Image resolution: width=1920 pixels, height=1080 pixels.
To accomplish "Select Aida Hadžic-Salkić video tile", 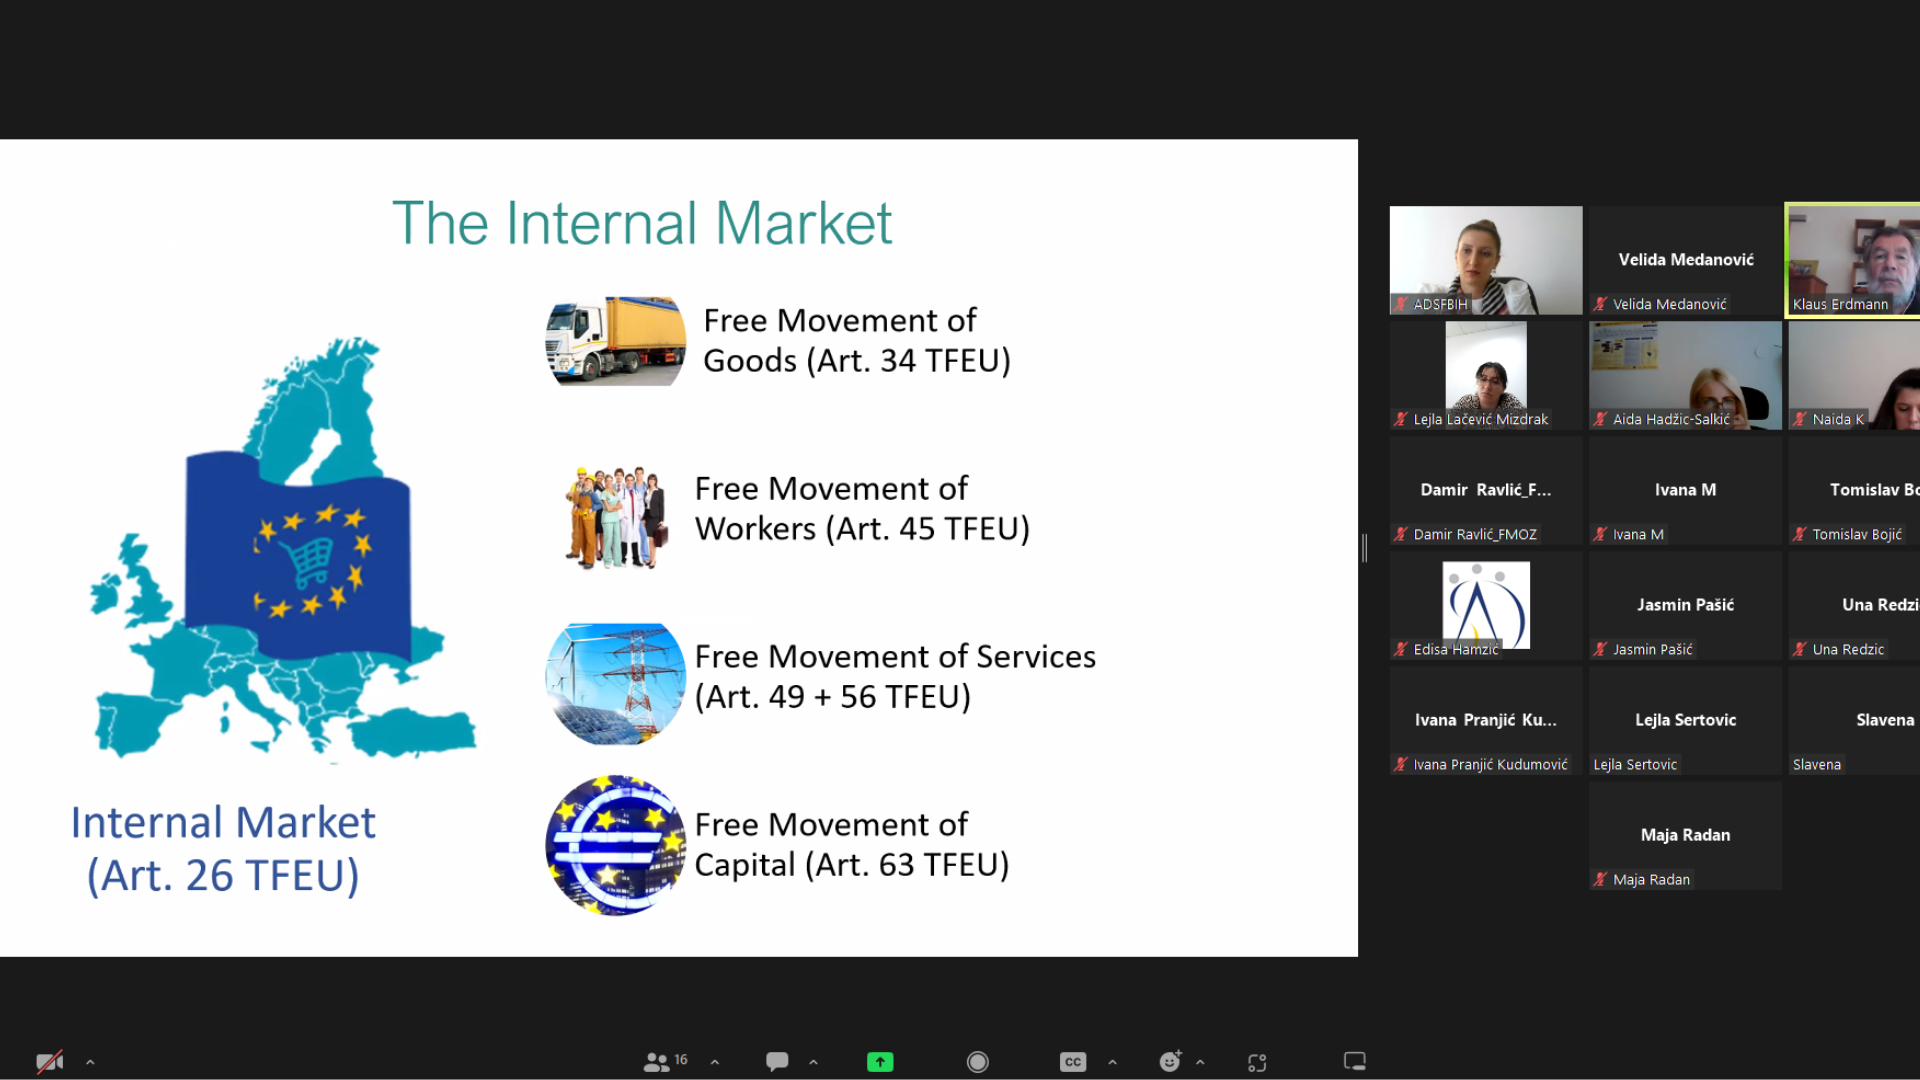I will pyautogui.click(x=1685, y=375).
